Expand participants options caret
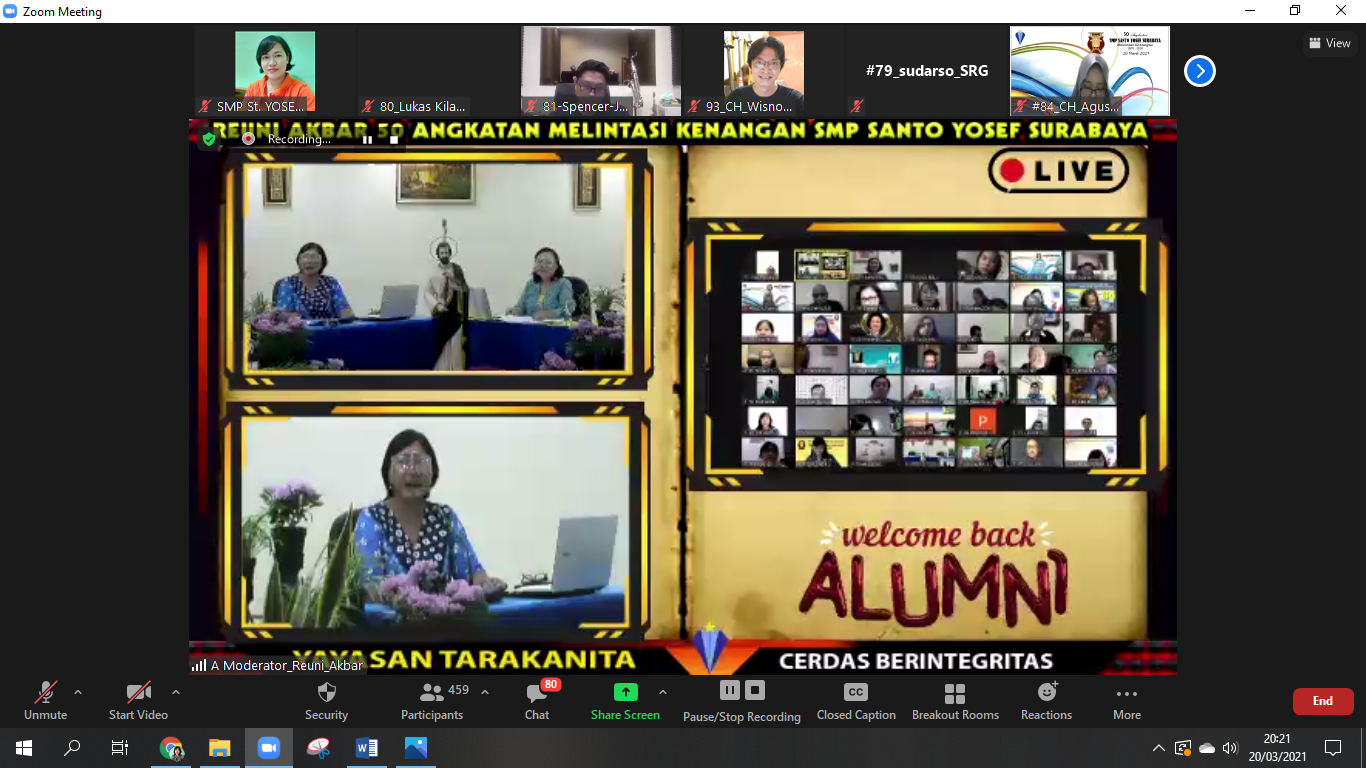The height and width of the screenshot is (768, 1366). coord(485,692)
